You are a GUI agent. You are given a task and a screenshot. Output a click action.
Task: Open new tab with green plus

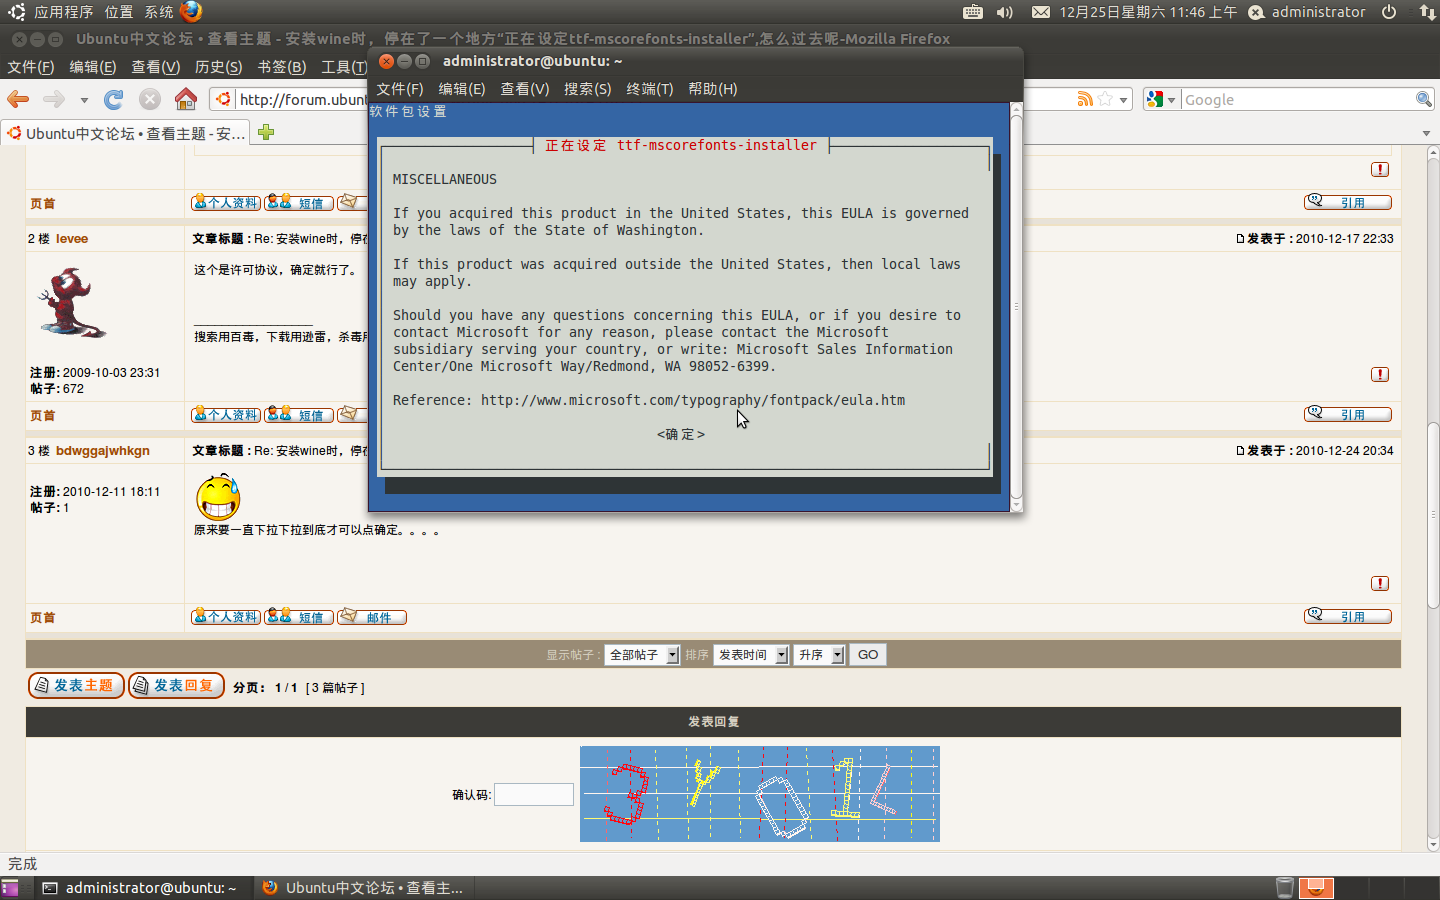pyautogui.click(x=266, y=132)
